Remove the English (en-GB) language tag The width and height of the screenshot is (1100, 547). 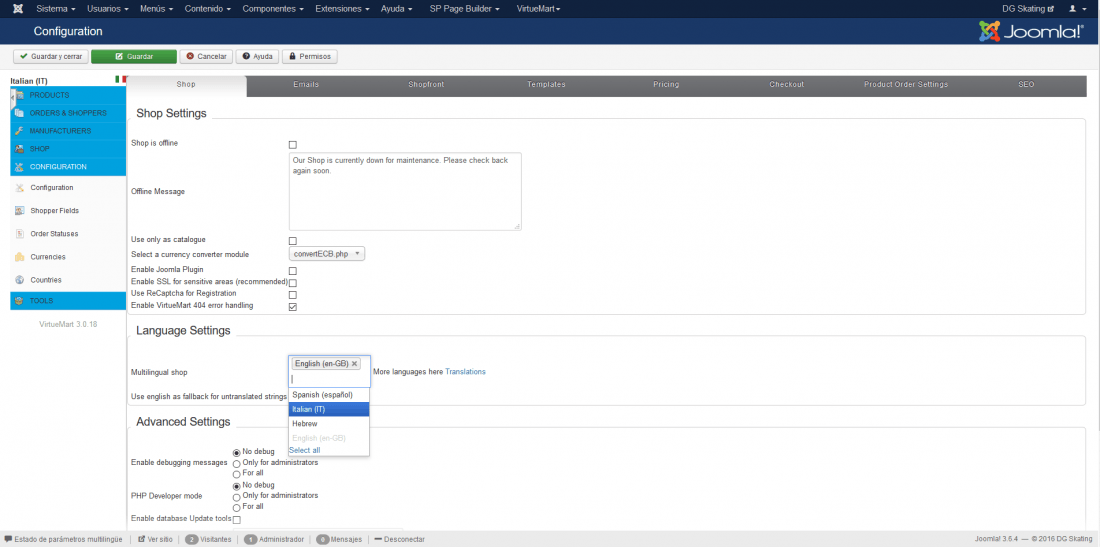tap(354, 363)
